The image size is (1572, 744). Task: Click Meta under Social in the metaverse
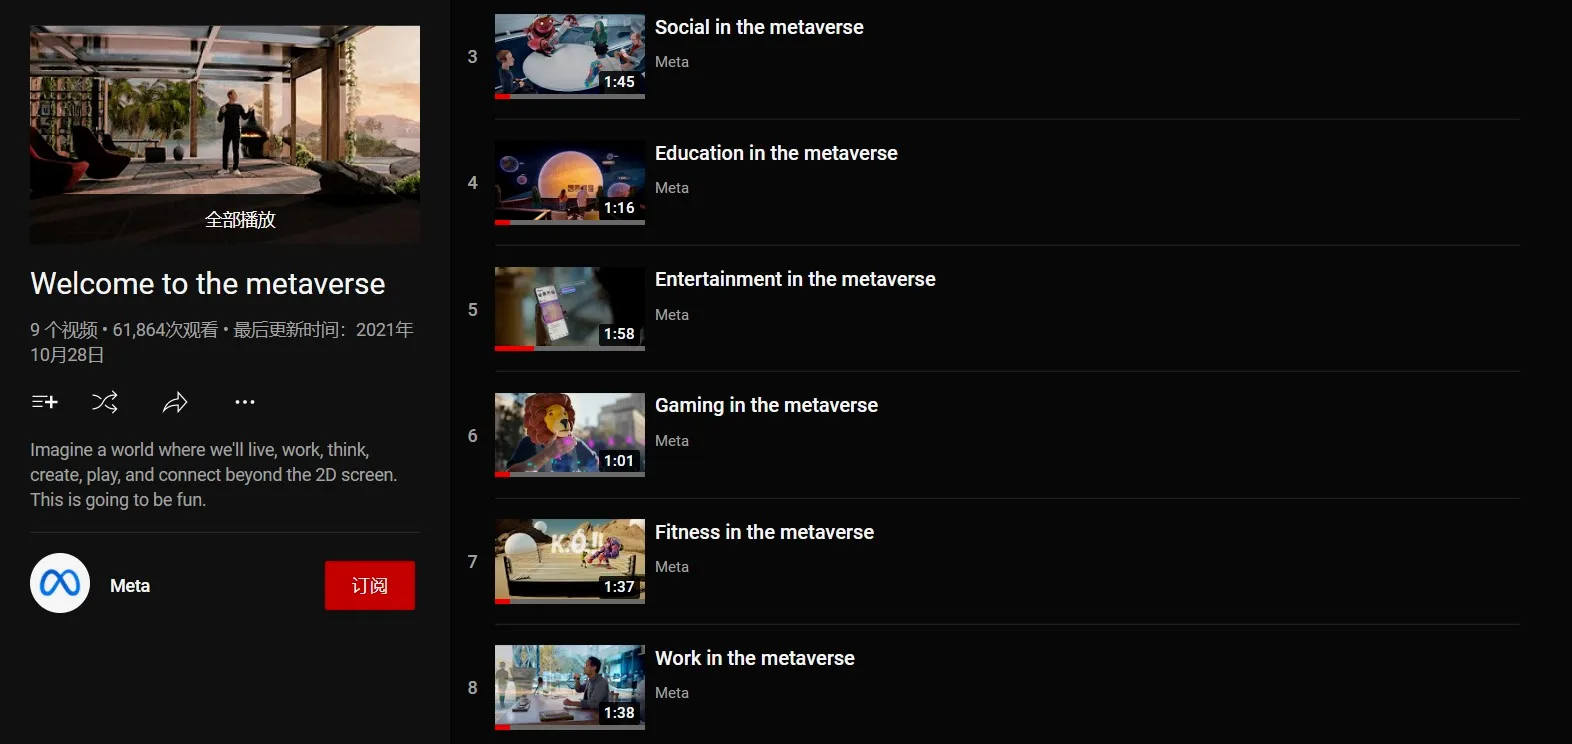click(x=672, y=62)
